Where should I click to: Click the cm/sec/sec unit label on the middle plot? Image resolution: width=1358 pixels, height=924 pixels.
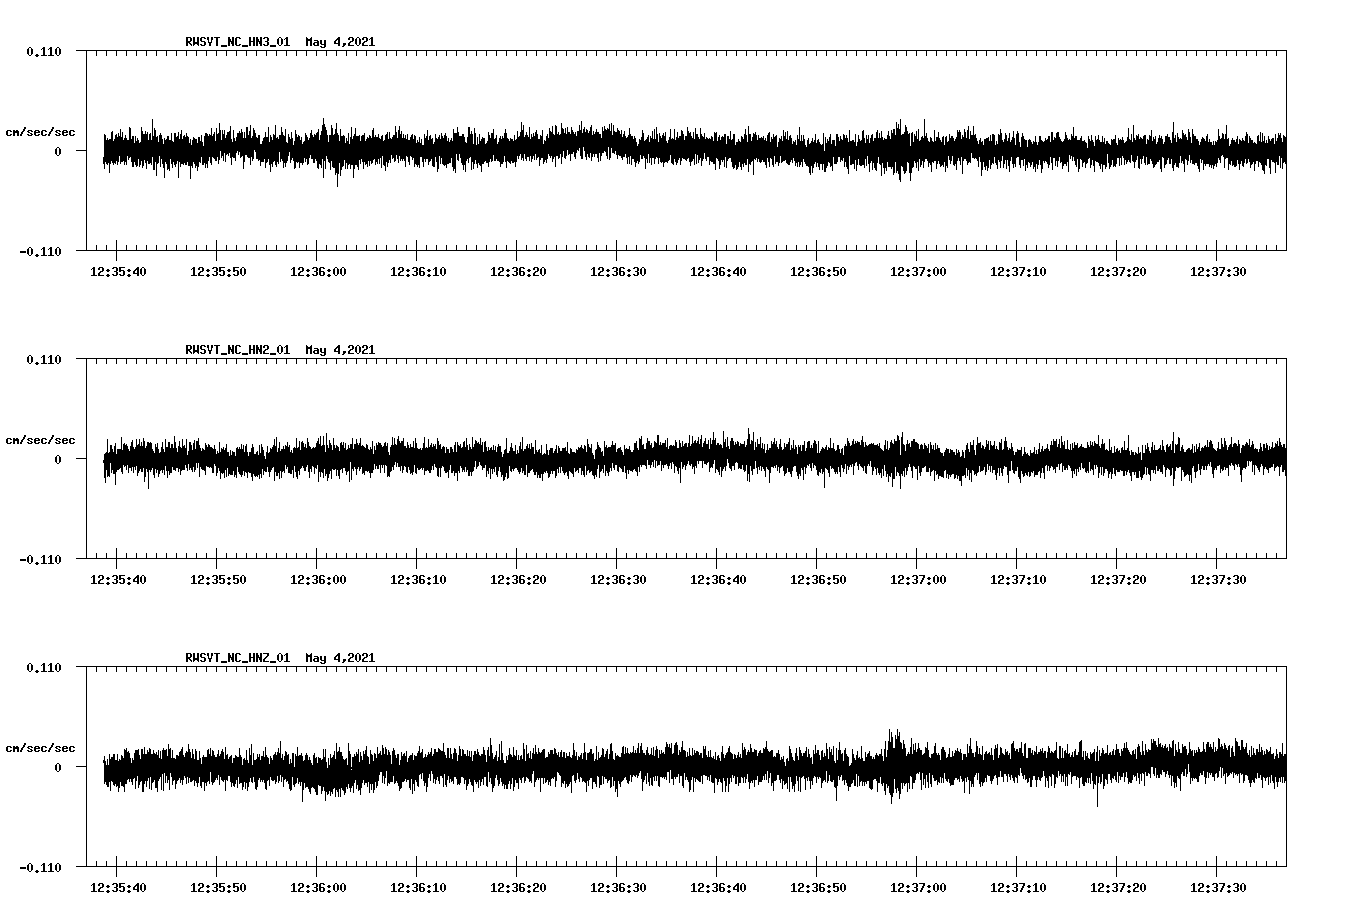[x=40, y=439]
